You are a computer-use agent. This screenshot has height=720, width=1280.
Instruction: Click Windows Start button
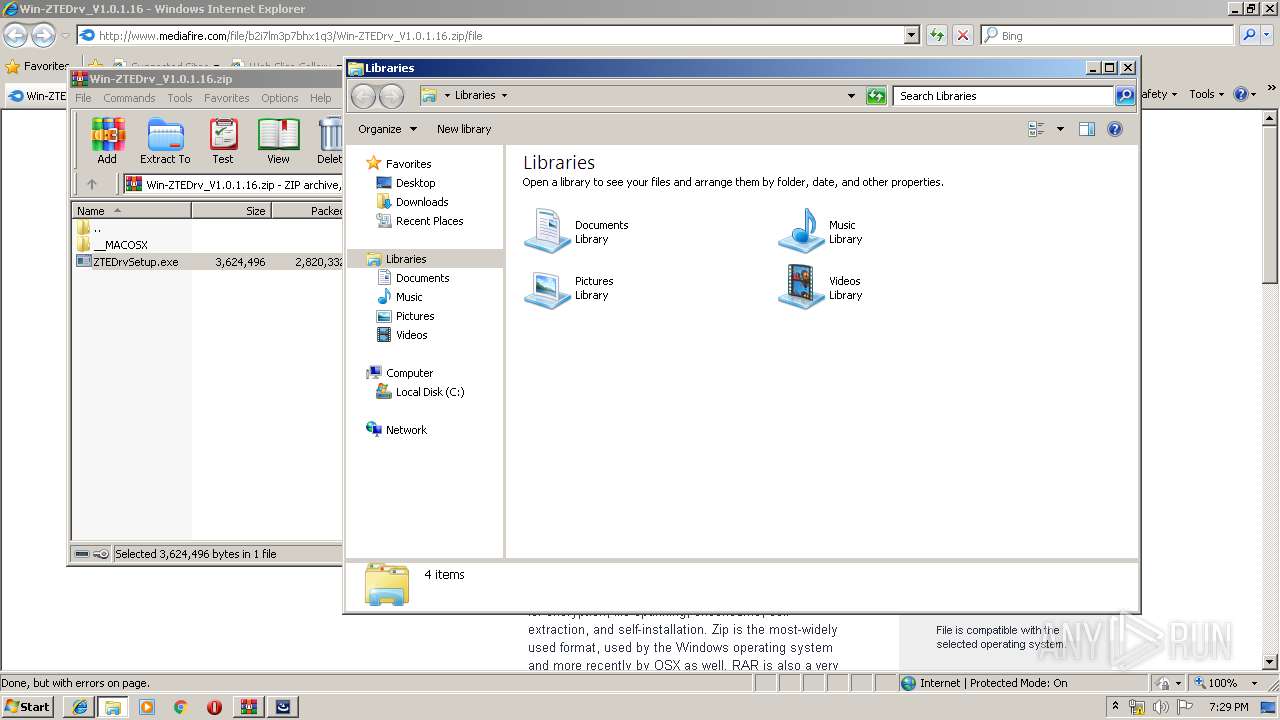pos(28,707)
